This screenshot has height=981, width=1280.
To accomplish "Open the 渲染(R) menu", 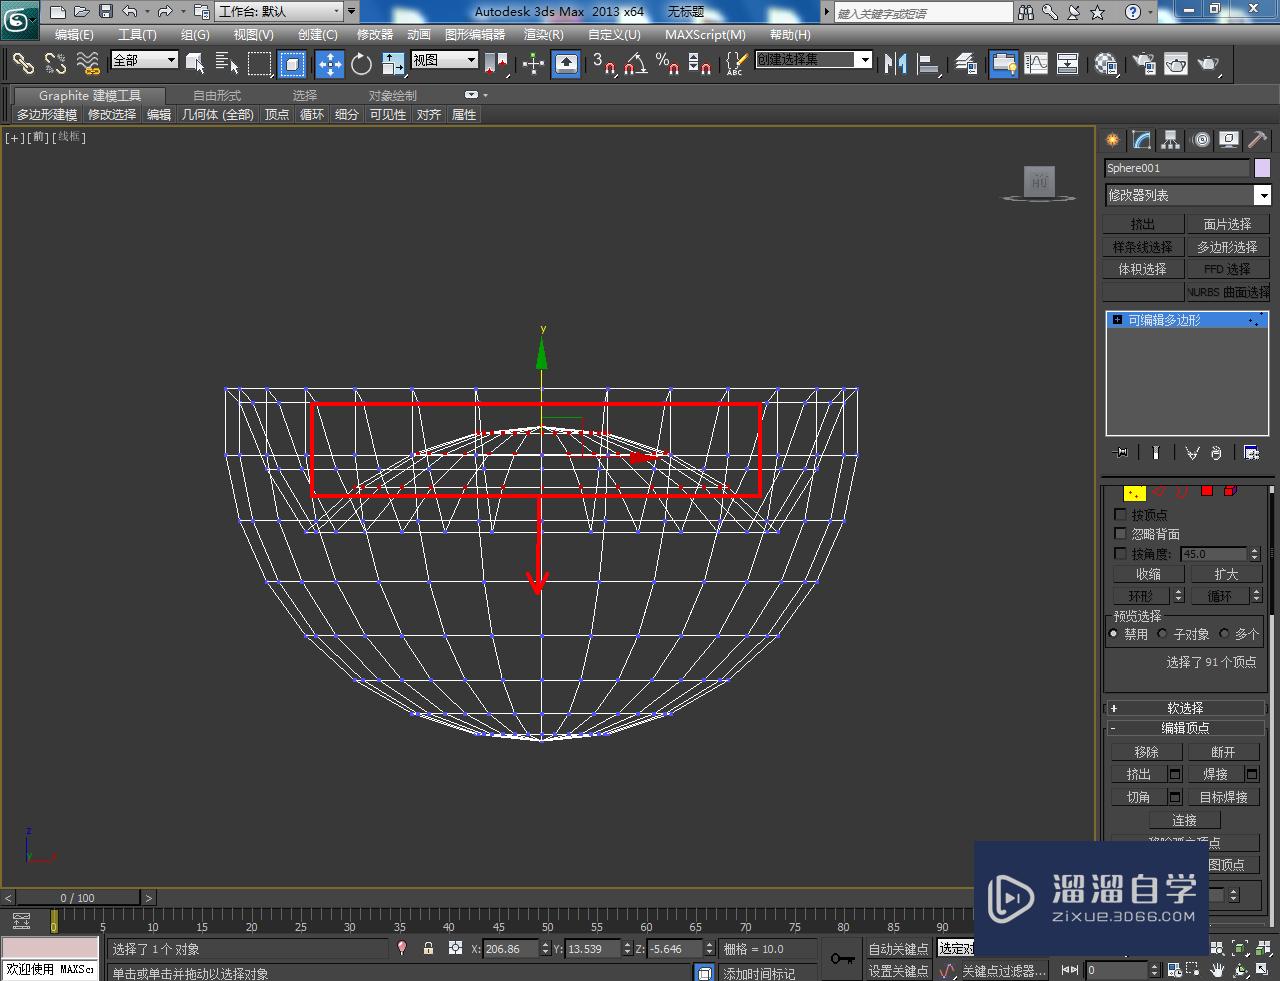I will tap(543, 34).
